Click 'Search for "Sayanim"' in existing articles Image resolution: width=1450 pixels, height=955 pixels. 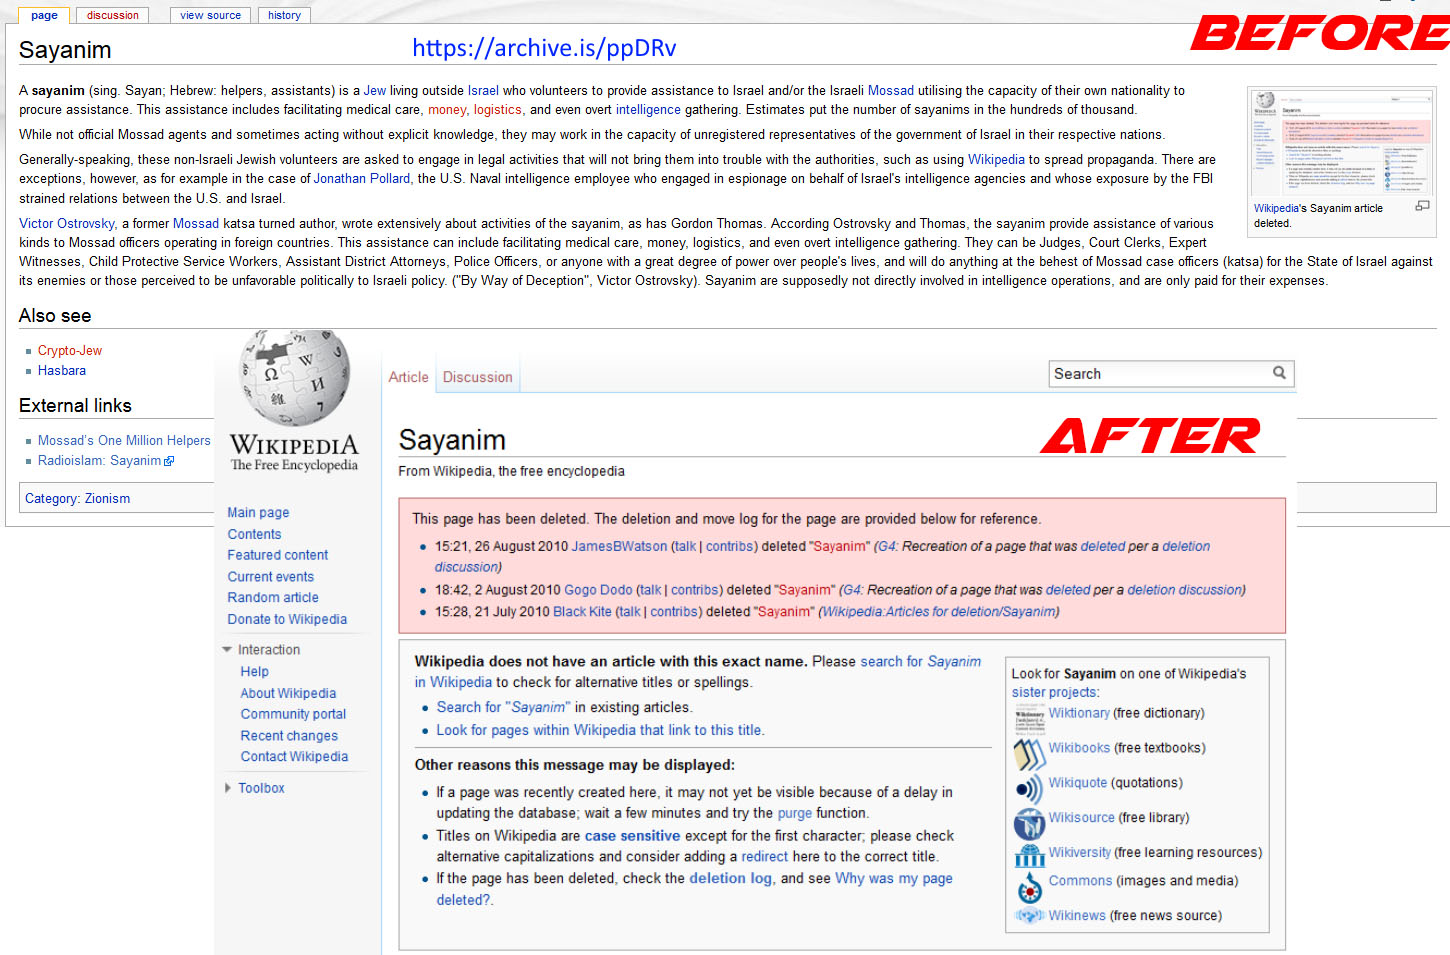503,708
